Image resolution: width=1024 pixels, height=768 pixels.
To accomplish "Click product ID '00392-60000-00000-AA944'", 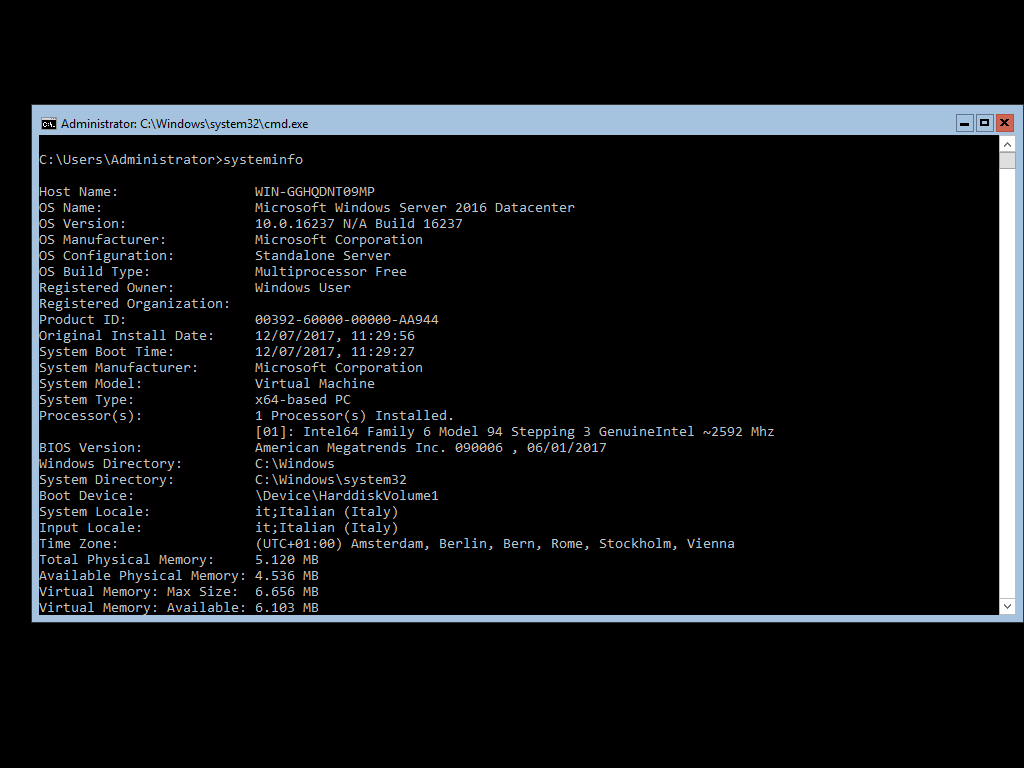I will (x=347, y=320).
